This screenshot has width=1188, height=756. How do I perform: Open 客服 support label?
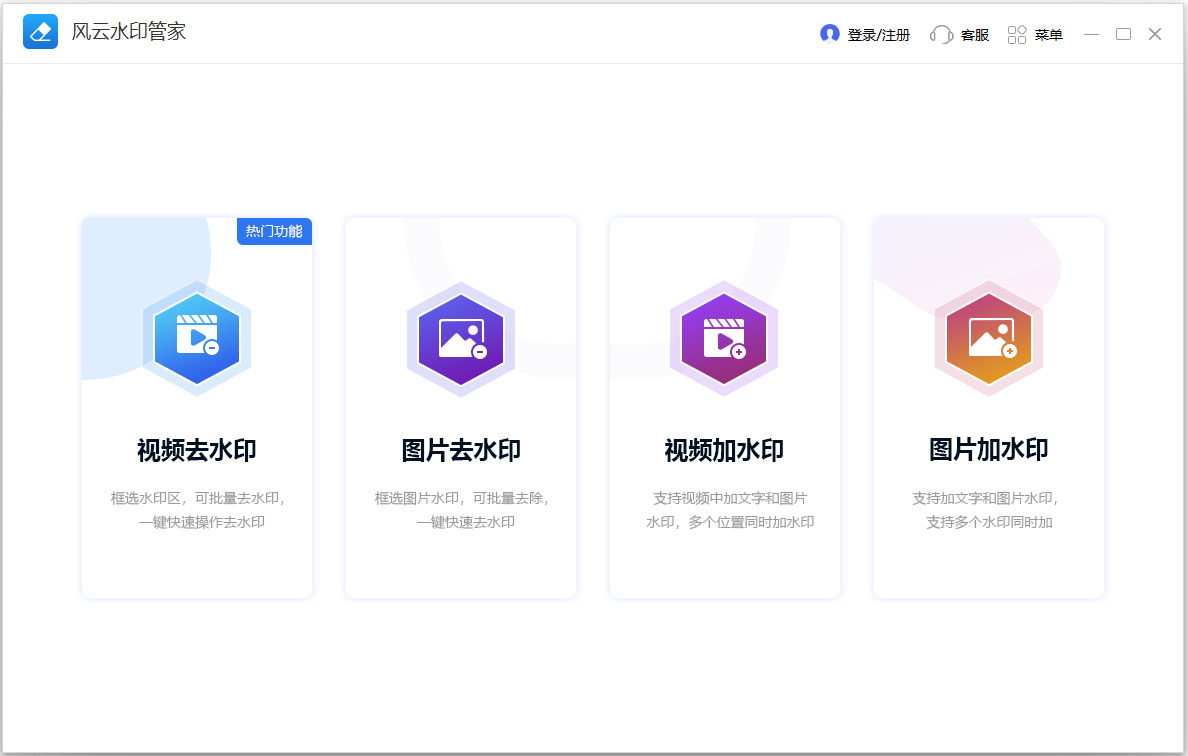pos(974,35)
